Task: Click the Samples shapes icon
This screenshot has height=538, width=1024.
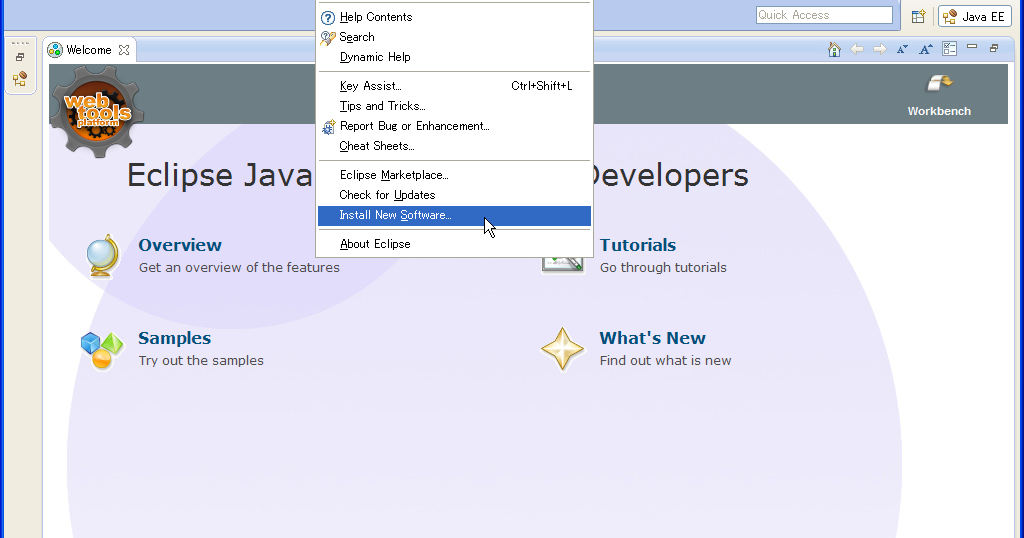Action: click(102, 351)
